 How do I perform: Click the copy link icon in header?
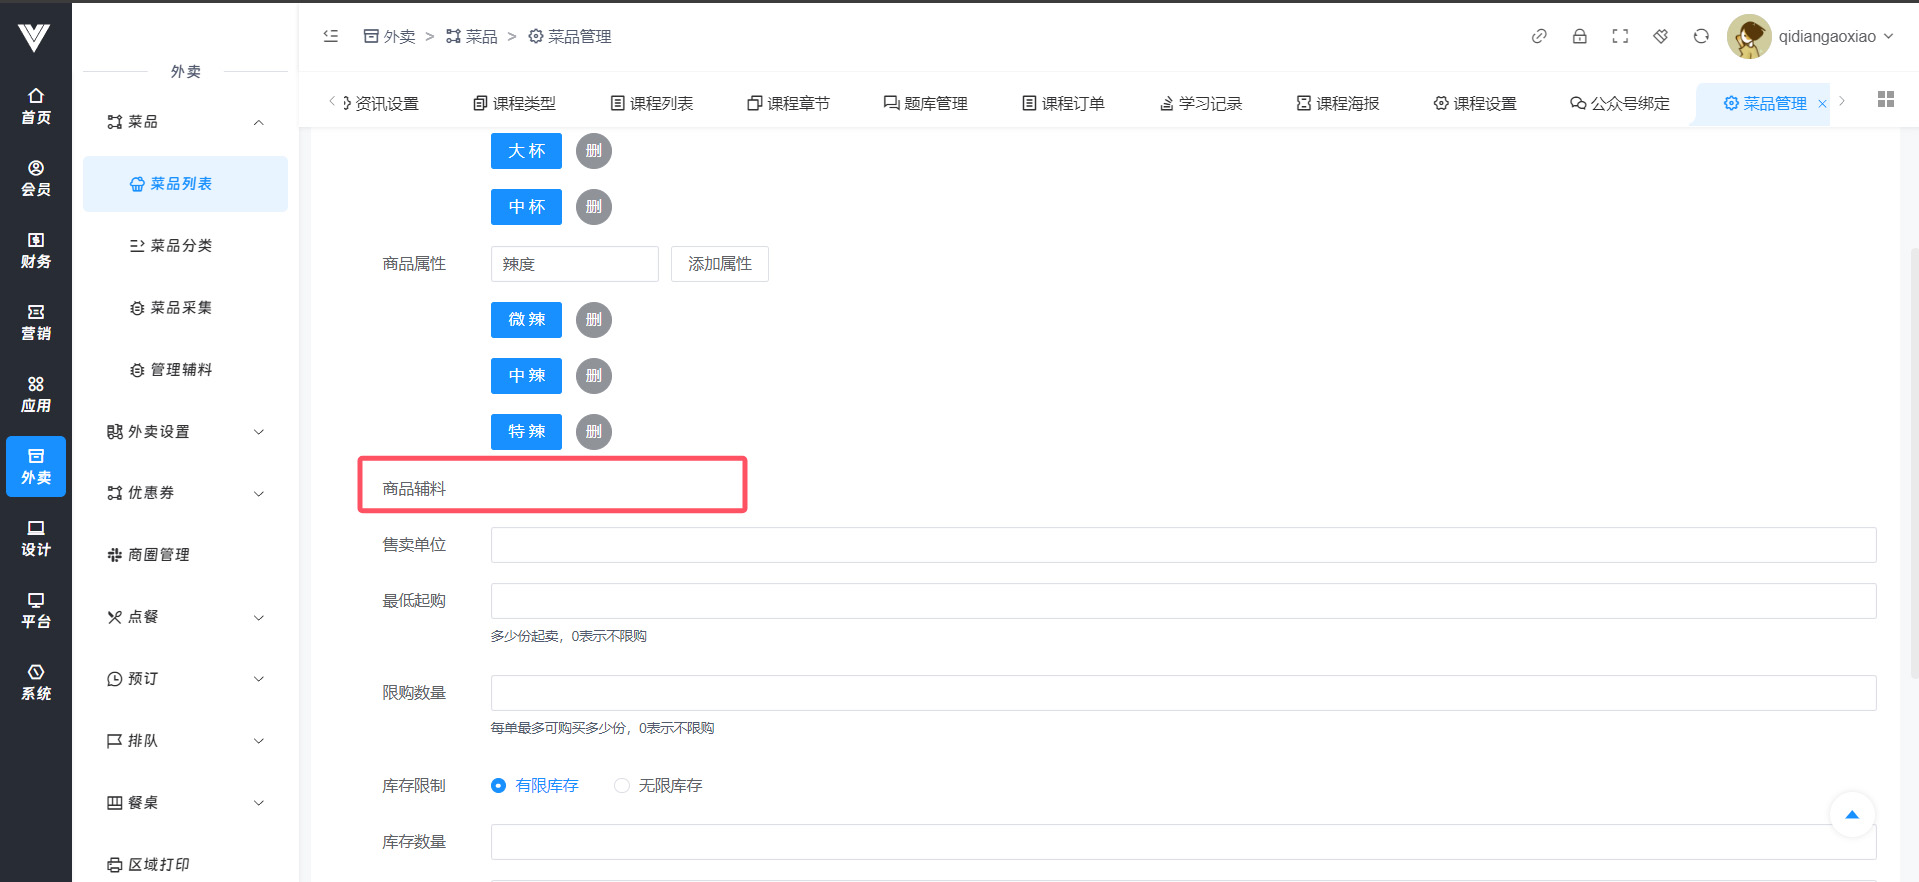point(1539,36)
